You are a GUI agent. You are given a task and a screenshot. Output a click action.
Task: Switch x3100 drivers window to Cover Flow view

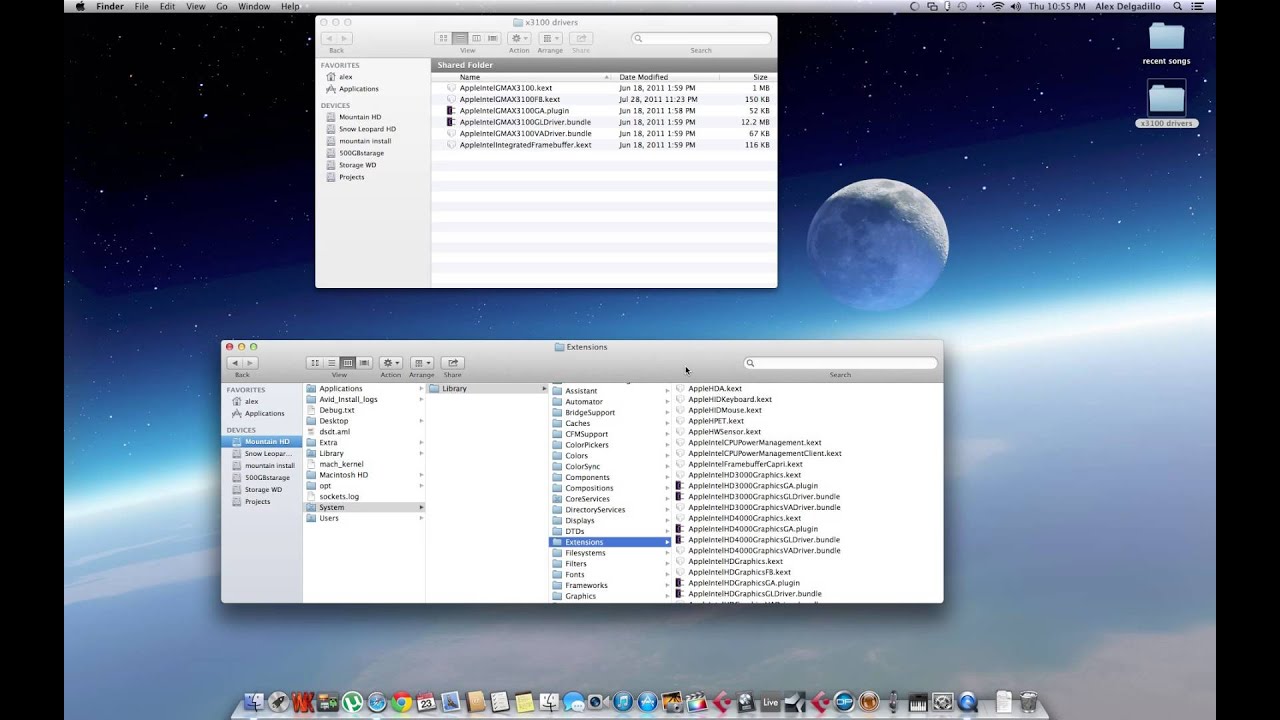[492, 38]
